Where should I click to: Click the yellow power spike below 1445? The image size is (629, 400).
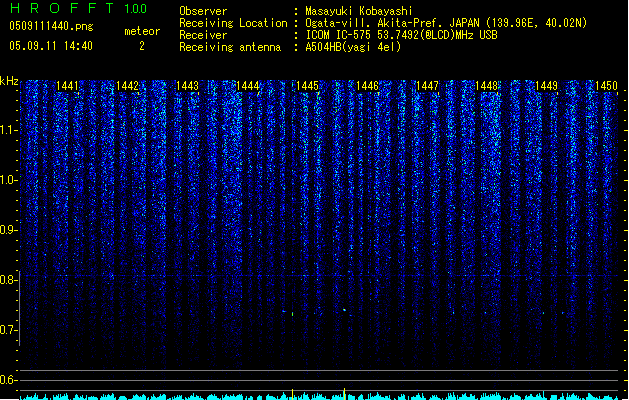coord(292,394)
